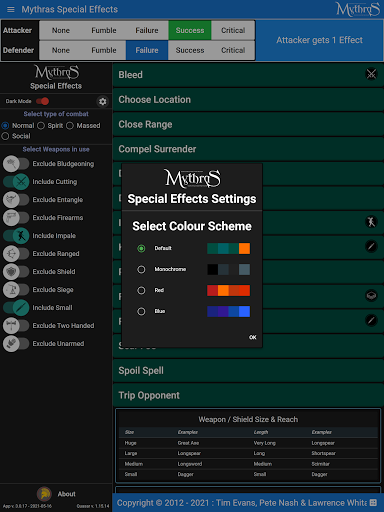Confirm settings with the OK button
Screen dimensions: 384x512
coord(253,337)
